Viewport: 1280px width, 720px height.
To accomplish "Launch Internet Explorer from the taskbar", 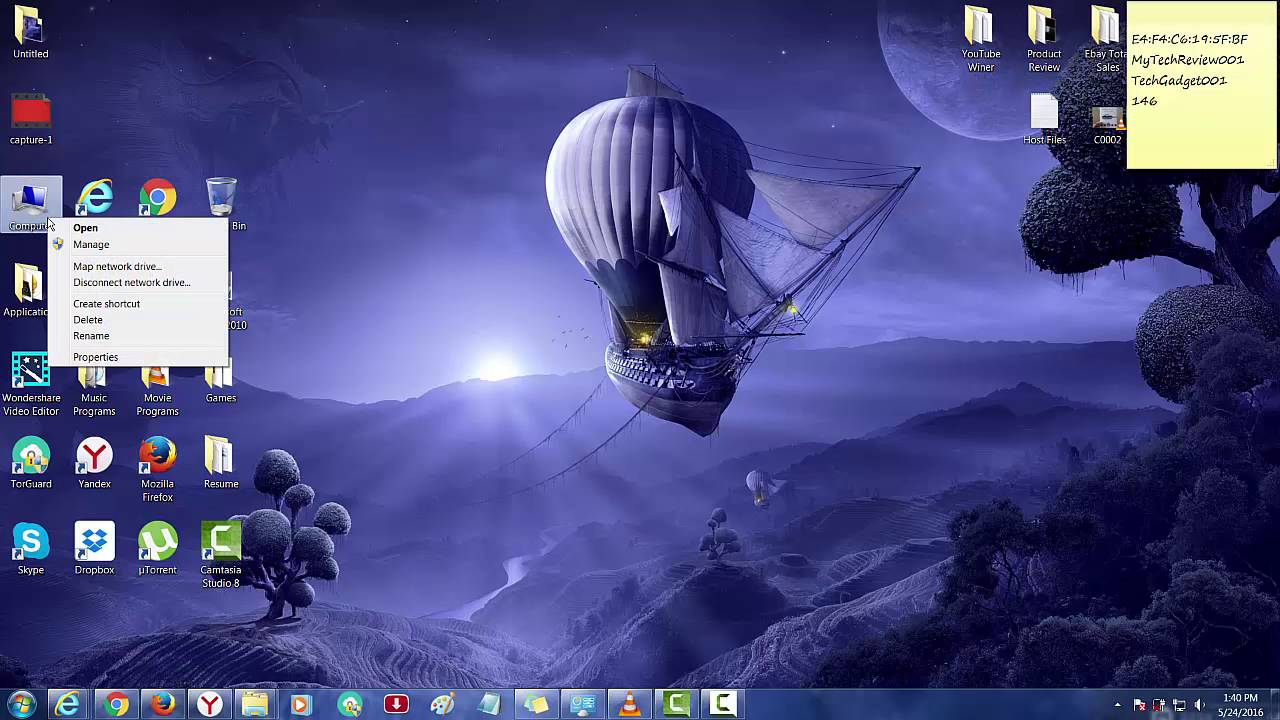I will click(68, 705).
